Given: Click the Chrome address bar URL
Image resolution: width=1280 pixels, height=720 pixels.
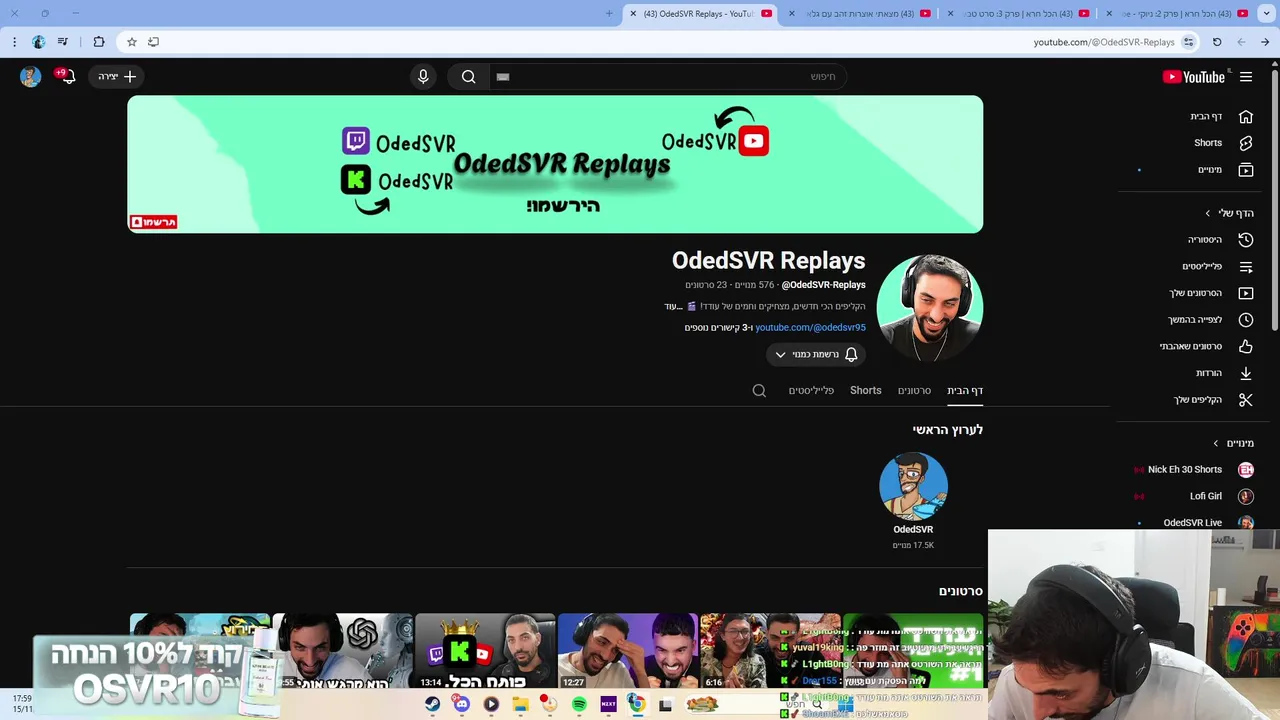Looking at the screenshot, I should click(1104, 42).
